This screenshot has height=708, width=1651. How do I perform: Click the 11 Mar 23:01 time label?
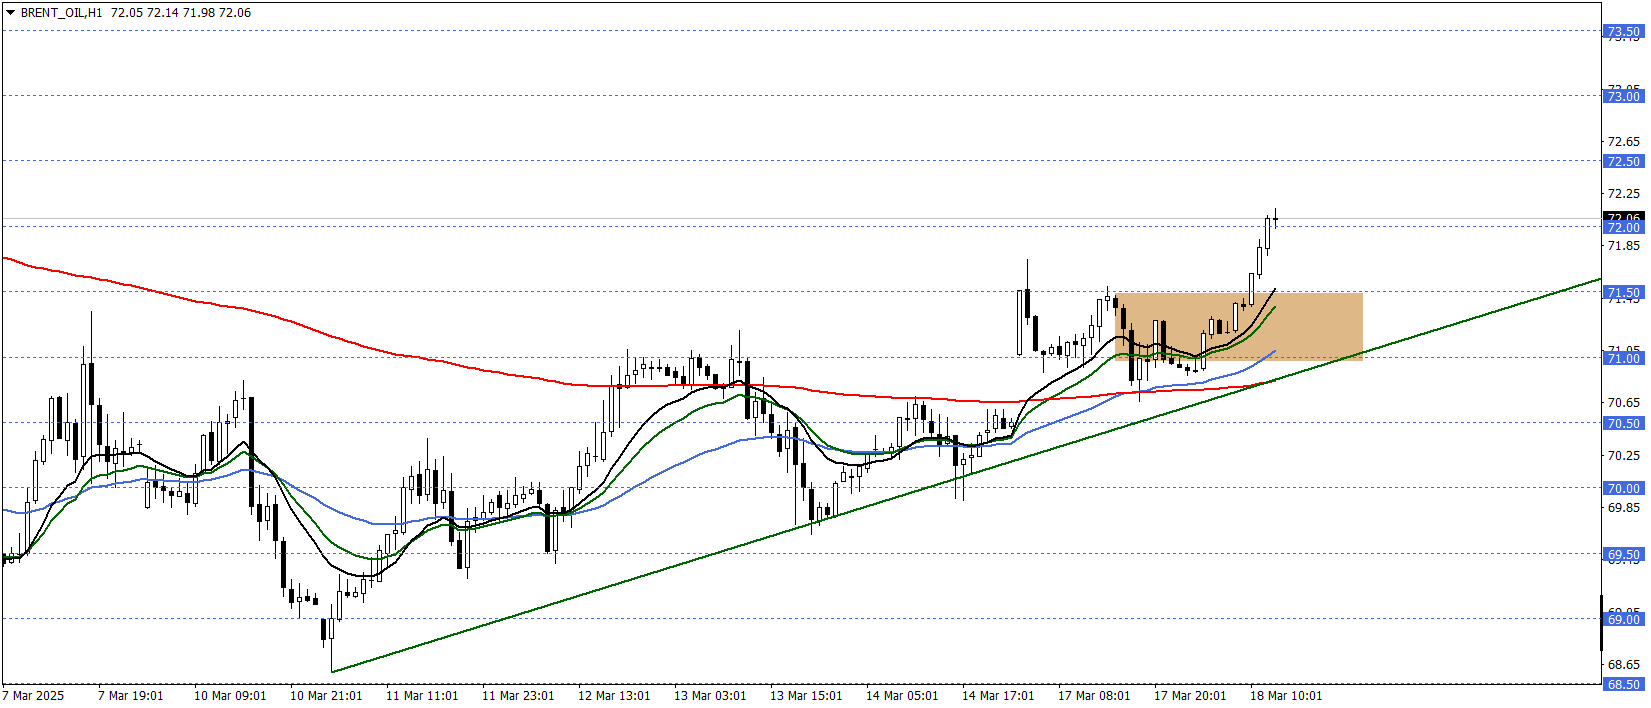point(518,695)
